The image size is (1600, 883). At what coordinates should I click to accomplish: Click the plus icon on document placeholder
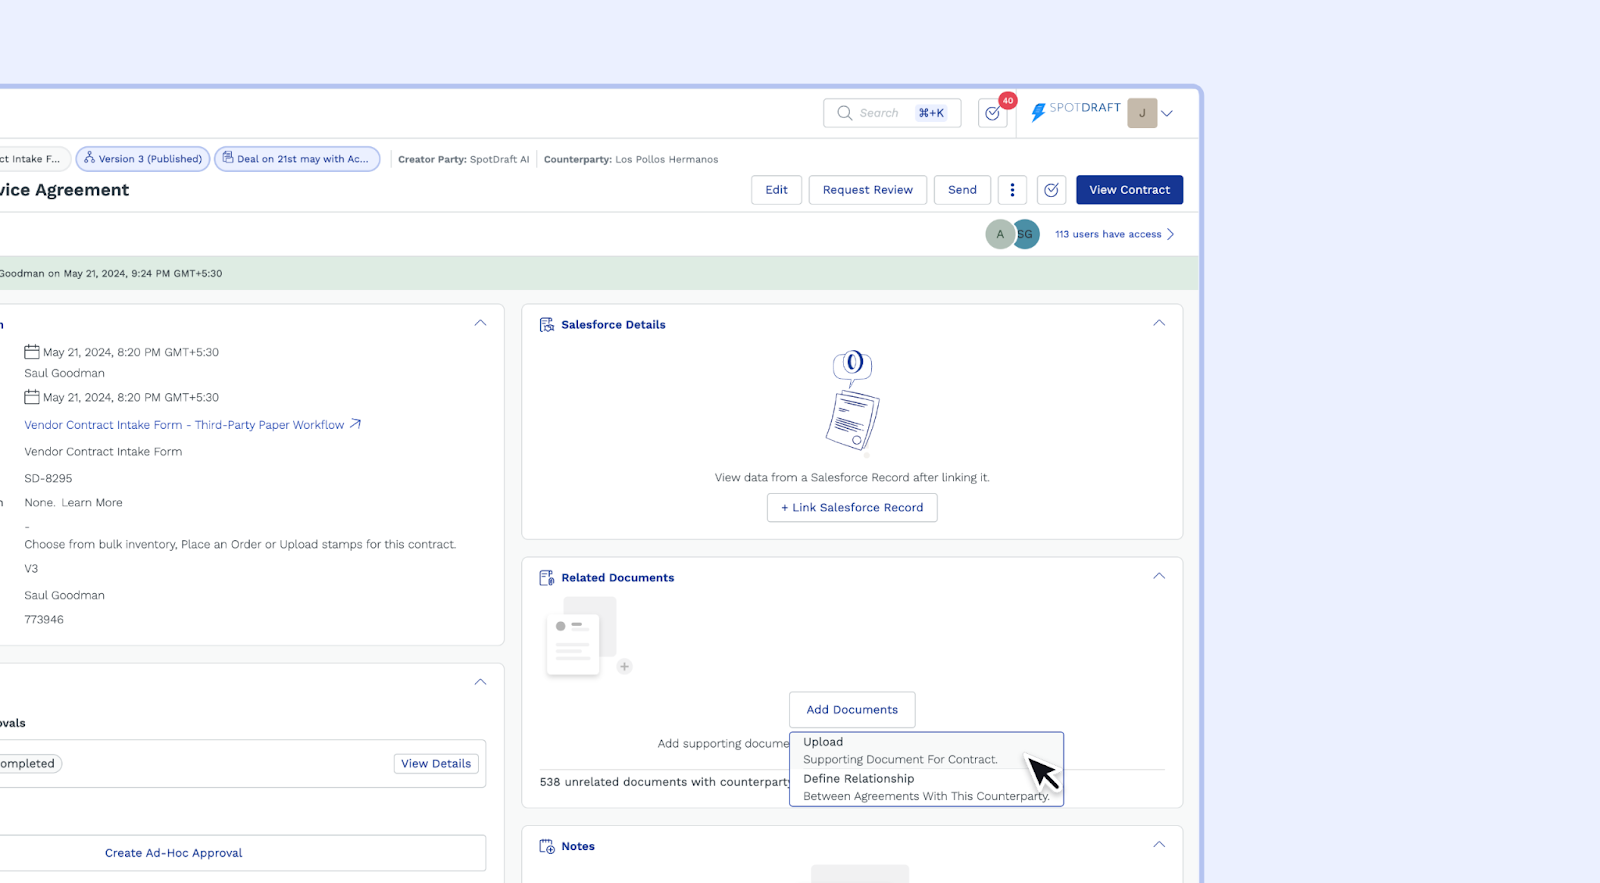pyautogui.click(x=624, y=667)
